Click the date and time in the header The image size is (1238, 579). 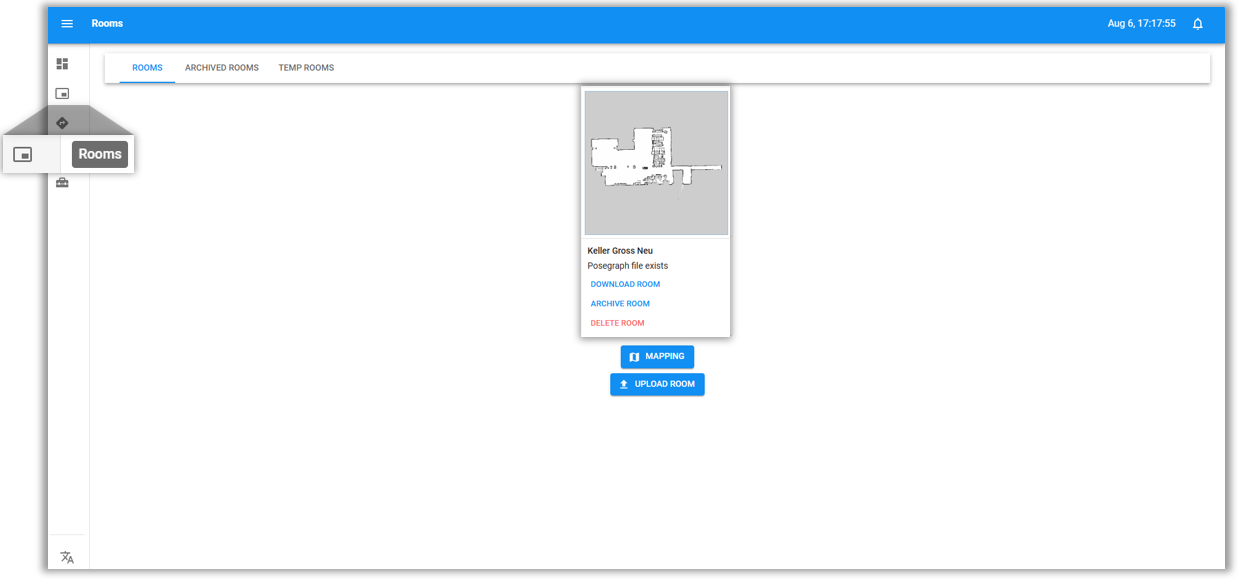[1141, 24]
